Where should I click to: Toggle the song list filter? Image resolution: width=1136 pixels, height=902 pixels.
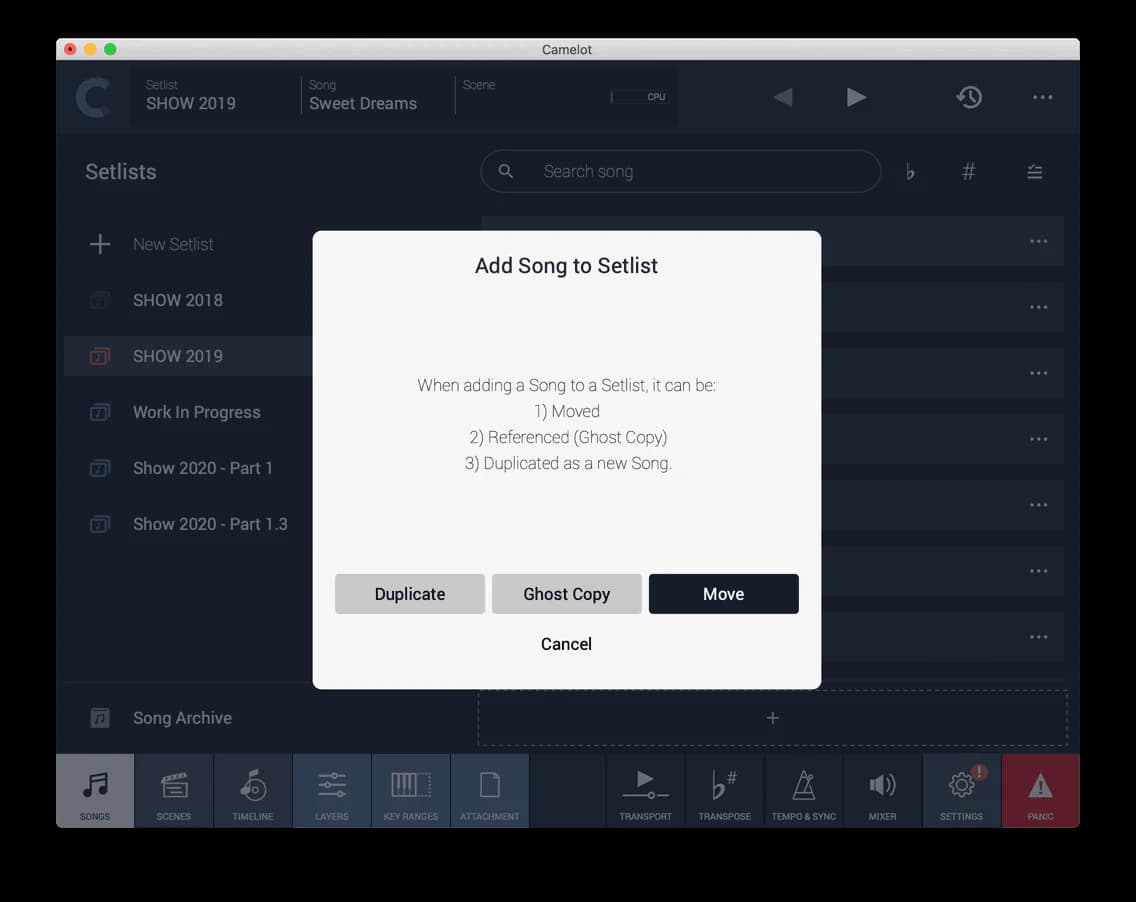click(x=1034, y=171)
